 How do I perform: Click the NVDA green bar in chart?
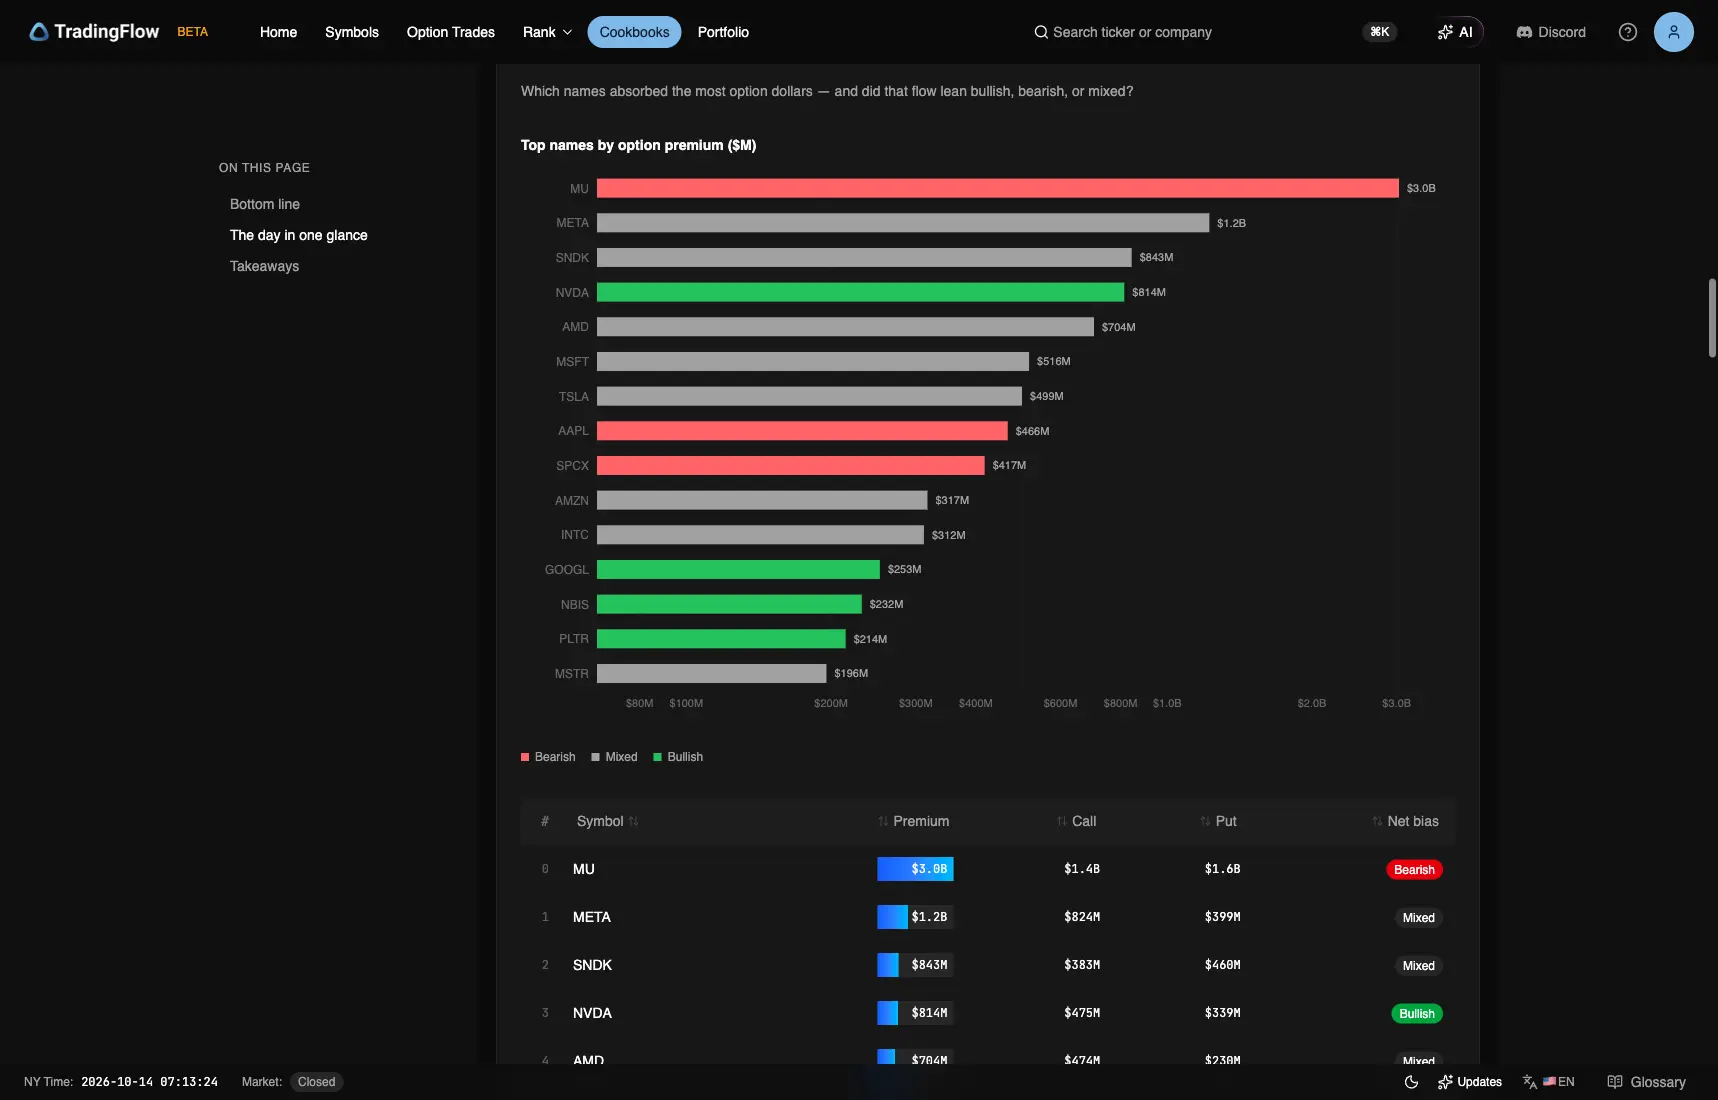(861, 292)
